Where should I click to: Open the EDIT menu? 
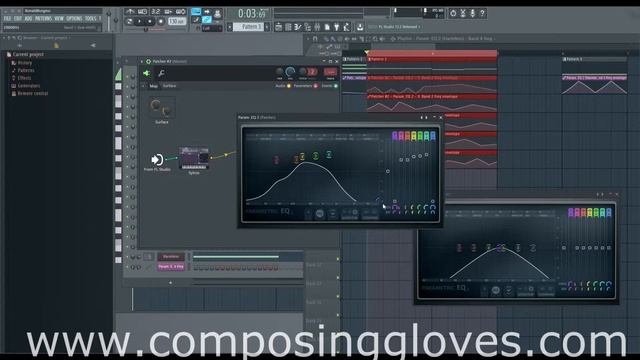pos(18,19)
